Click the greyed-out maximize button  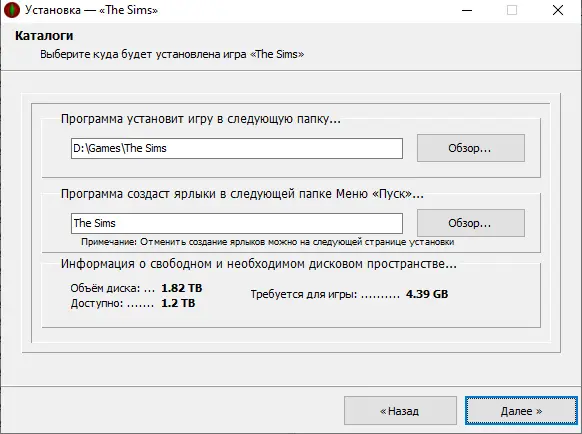(x=512, y=10)
